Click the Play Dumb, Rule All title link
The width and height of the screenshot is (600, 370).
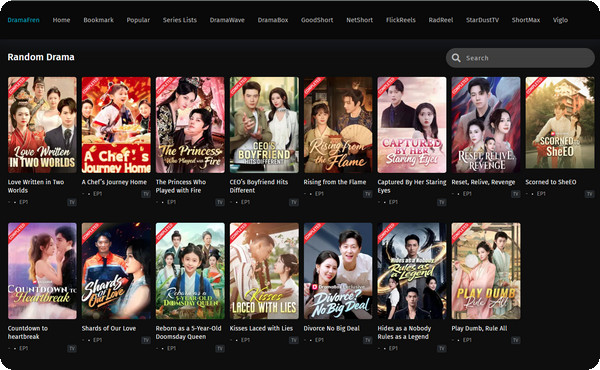point(479,328)
